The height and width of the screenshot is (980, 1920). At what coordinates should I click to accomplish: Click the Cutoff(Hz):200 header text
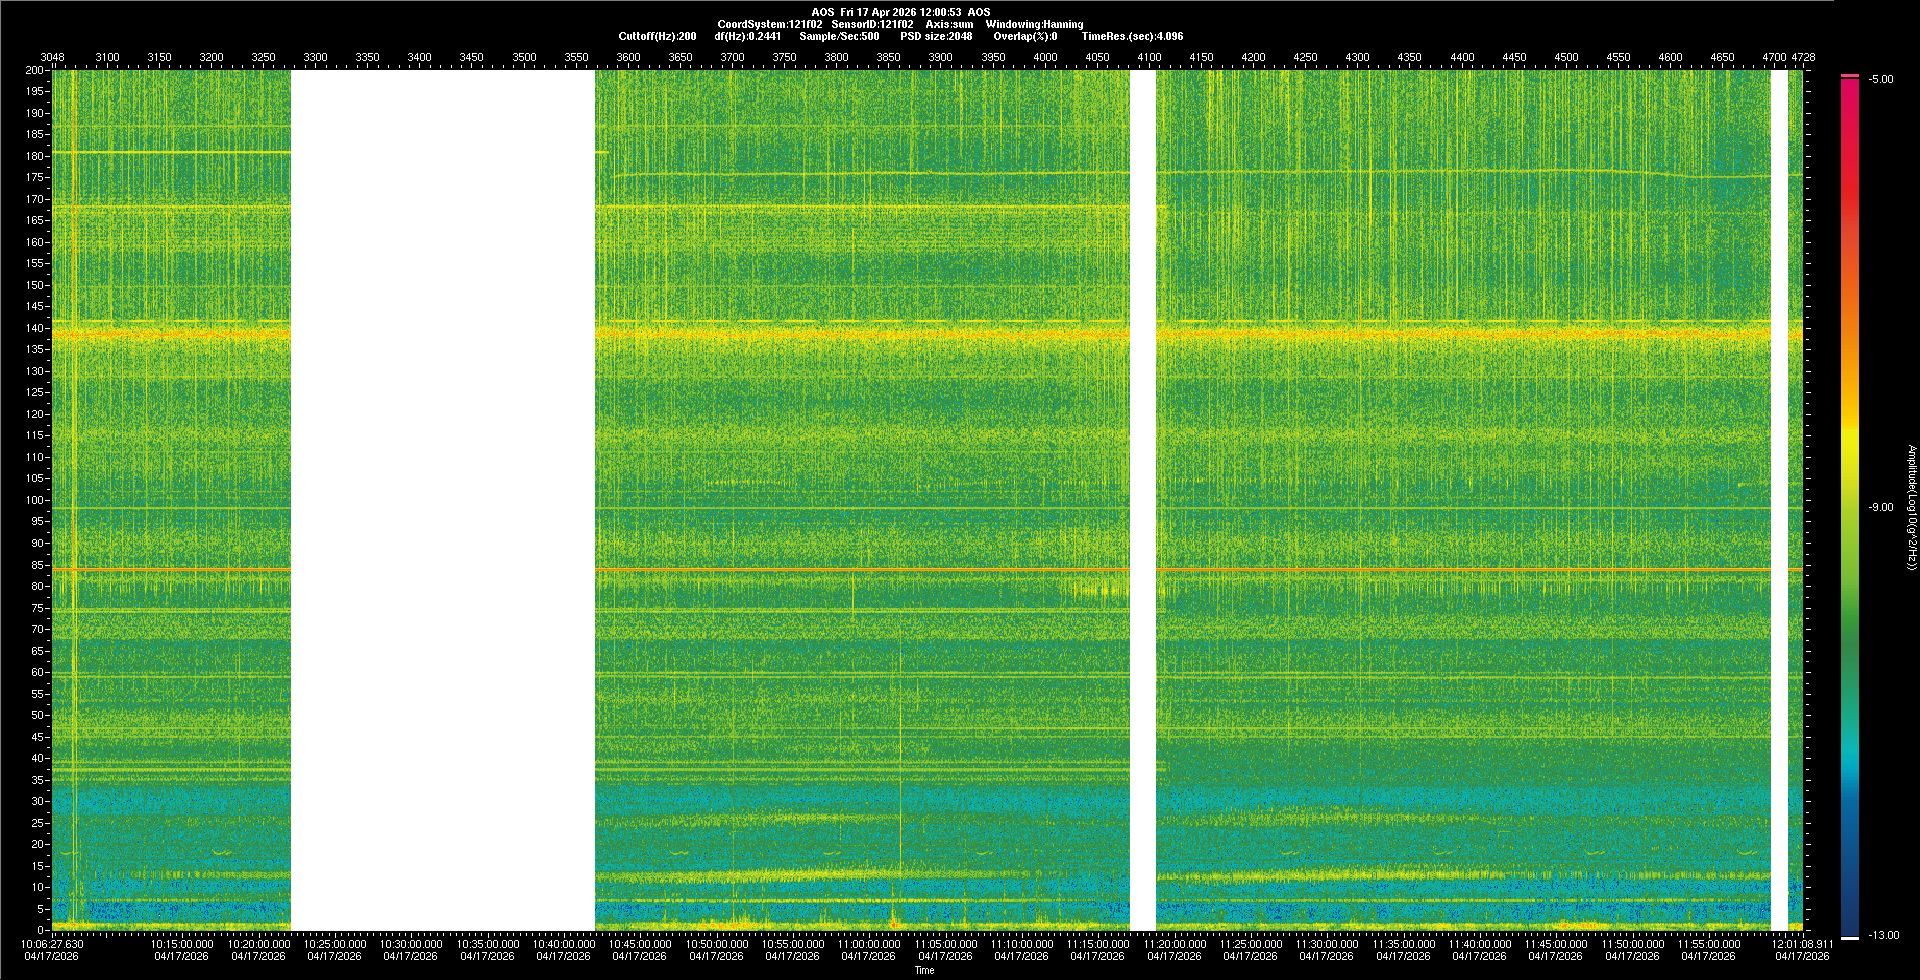657,37
